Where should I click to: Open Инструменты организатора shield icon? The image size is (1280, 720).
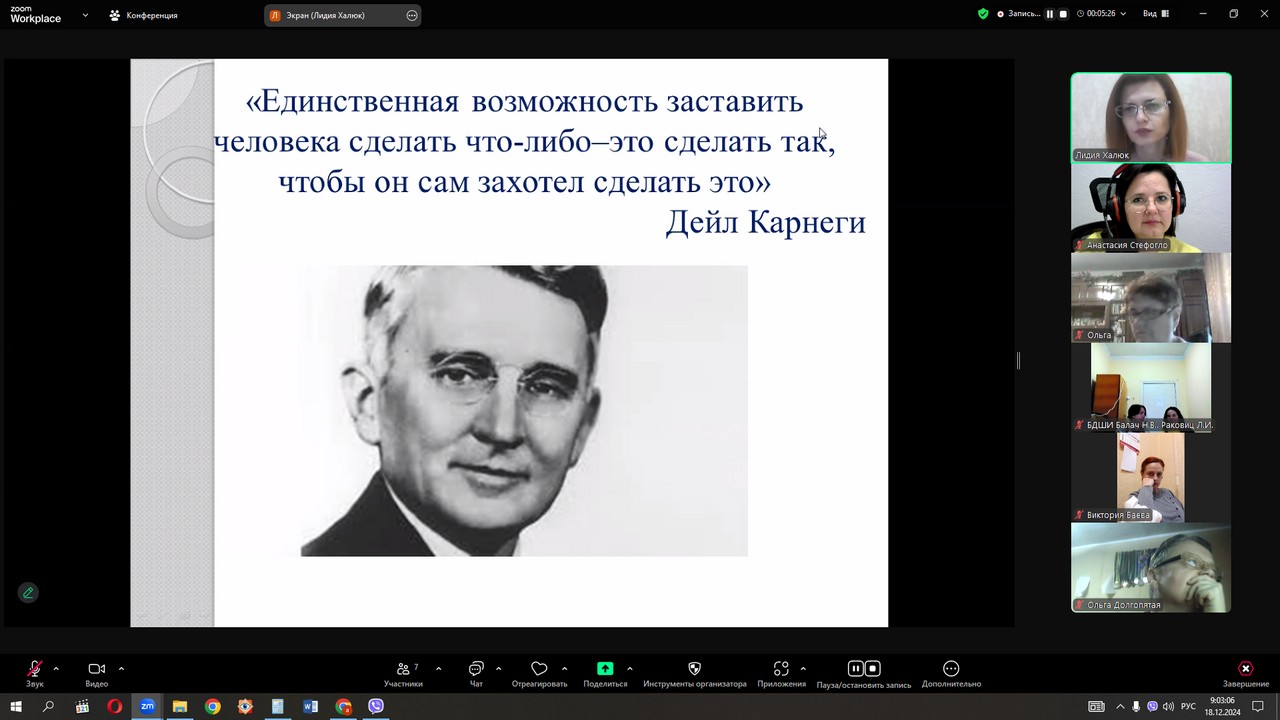[694, 669]
